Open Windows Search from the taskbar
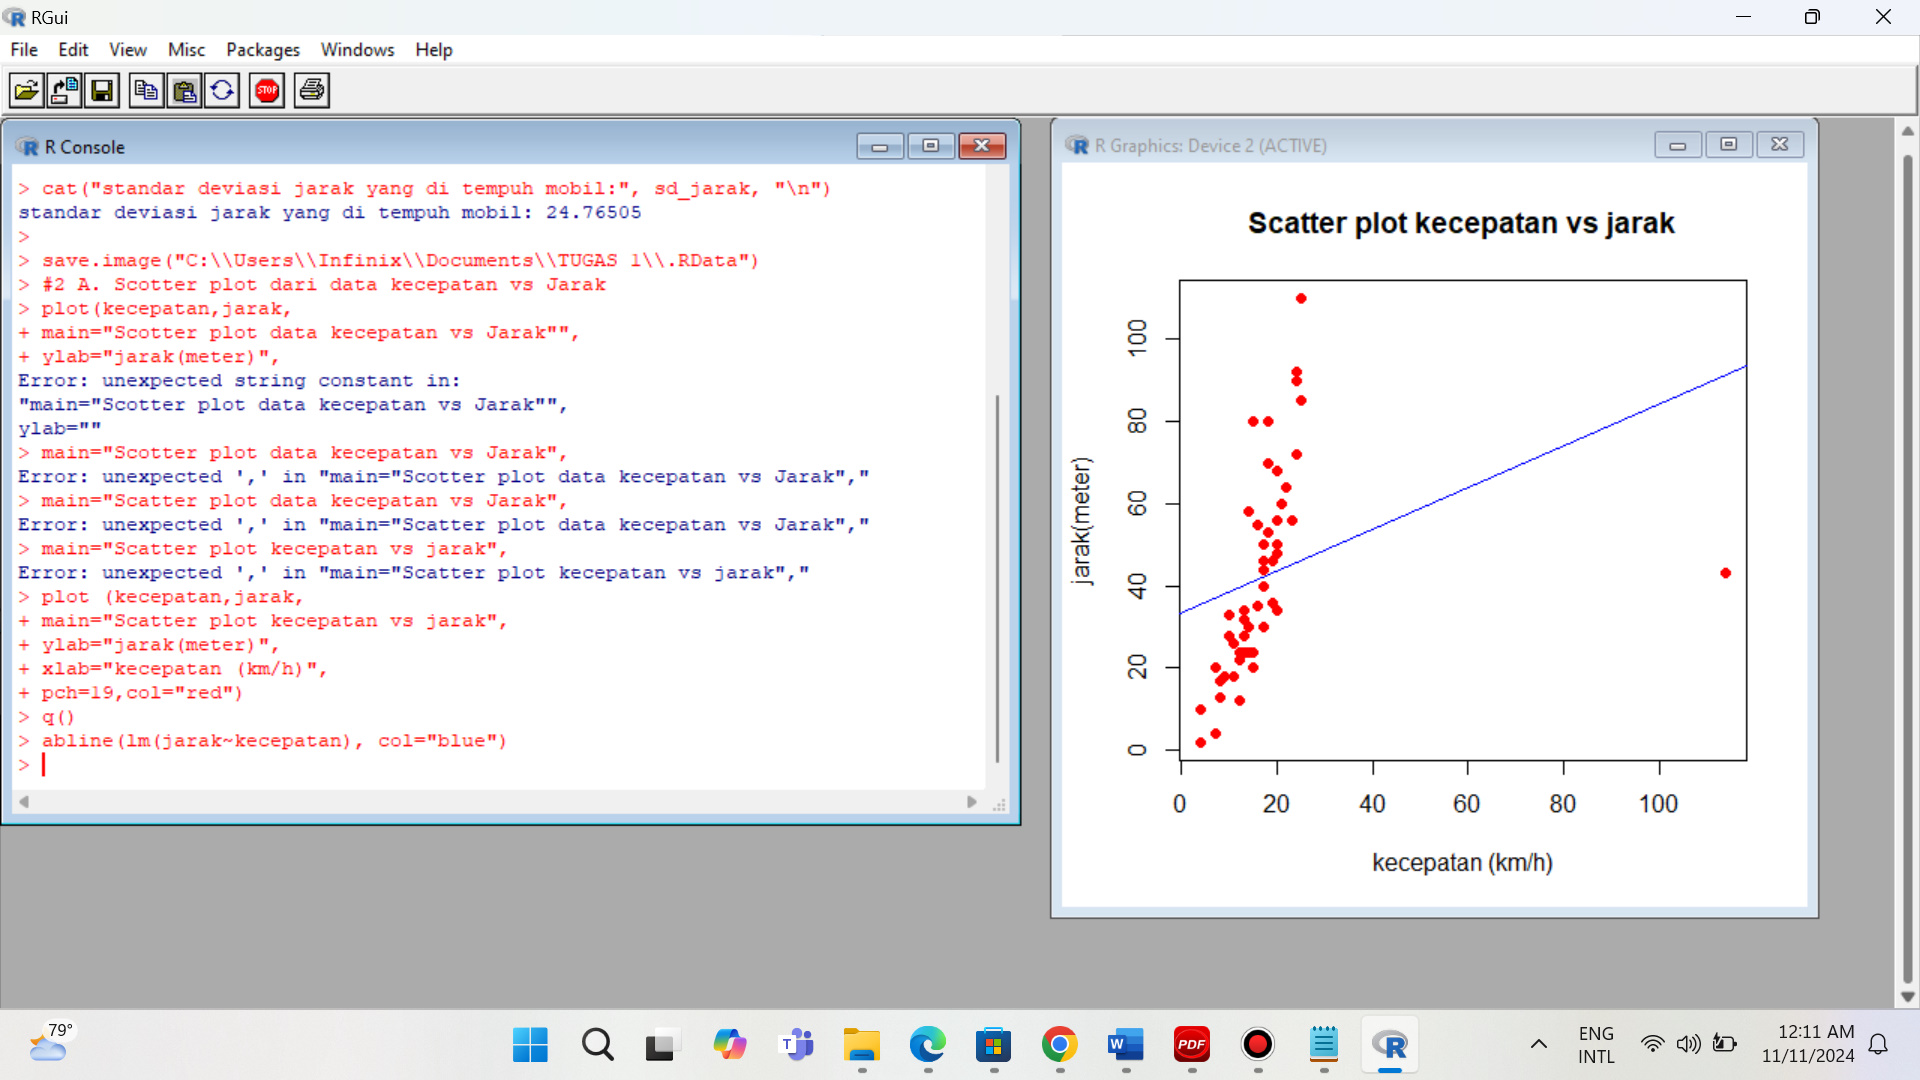1920x1080 pixels. 597,1045
